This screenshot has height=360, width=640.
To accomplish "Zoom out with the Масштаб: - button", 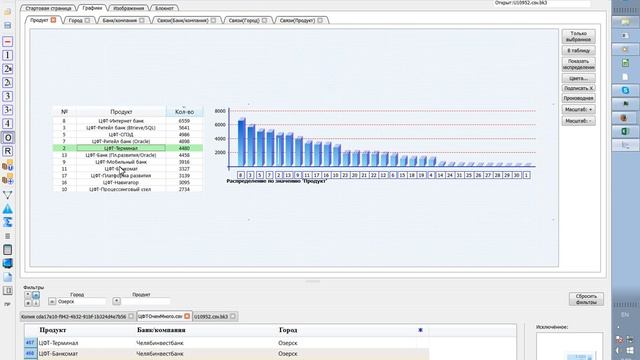I will 578,121.
